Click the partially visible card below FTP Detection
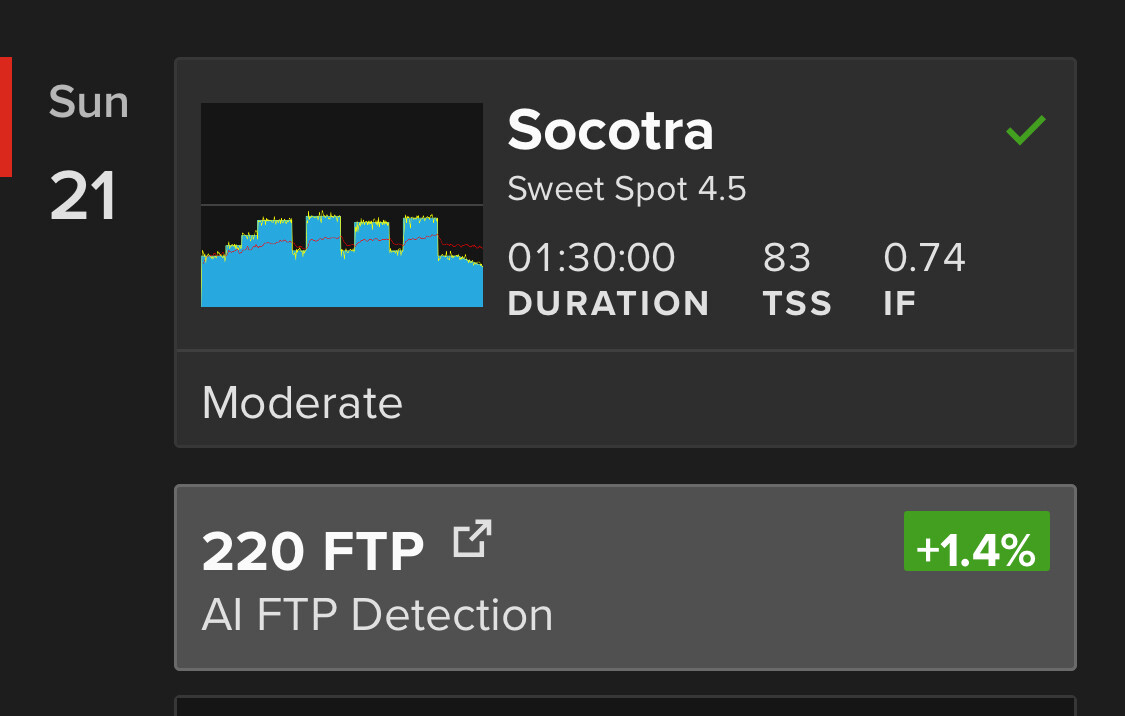This screenshot has width=1125, height=716. click(625, 706)
